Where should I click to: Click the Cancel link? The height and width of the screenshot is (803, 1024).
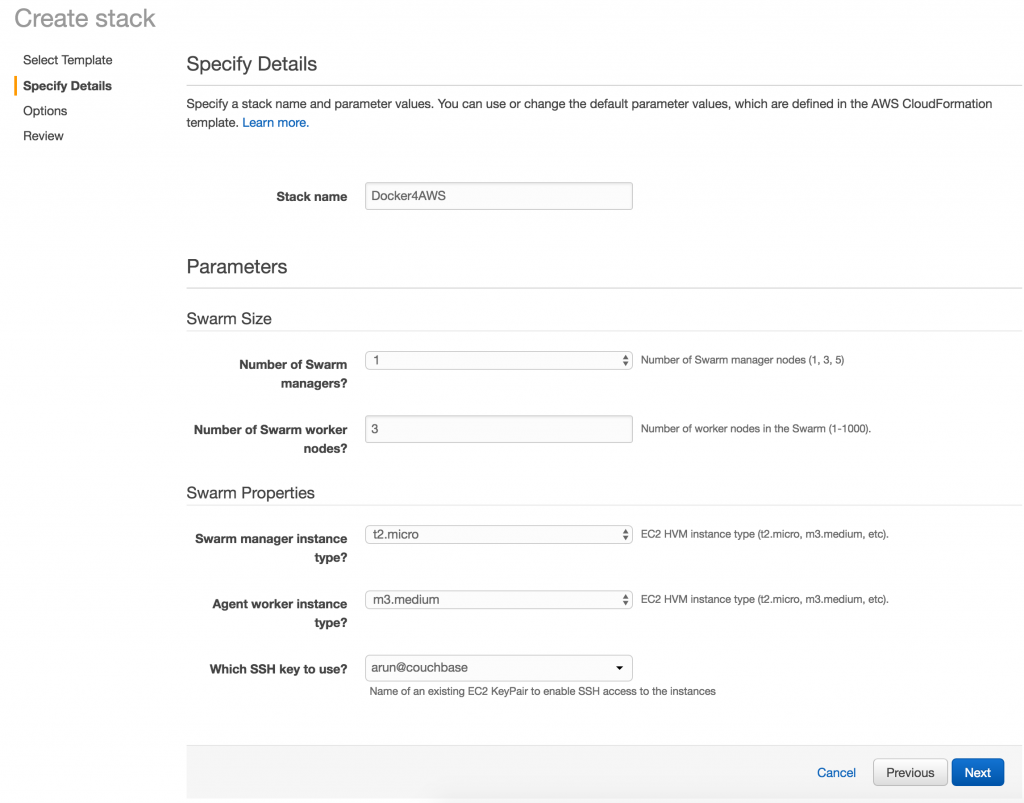(x=836, y=773)
